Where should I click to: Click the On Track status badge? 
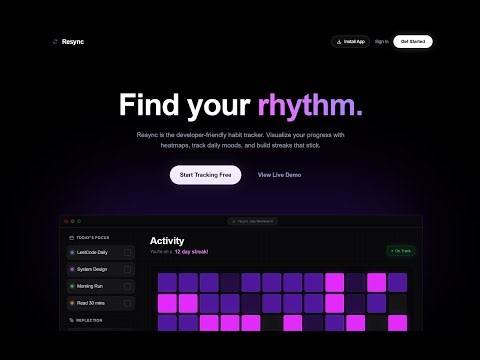(401, 251)
